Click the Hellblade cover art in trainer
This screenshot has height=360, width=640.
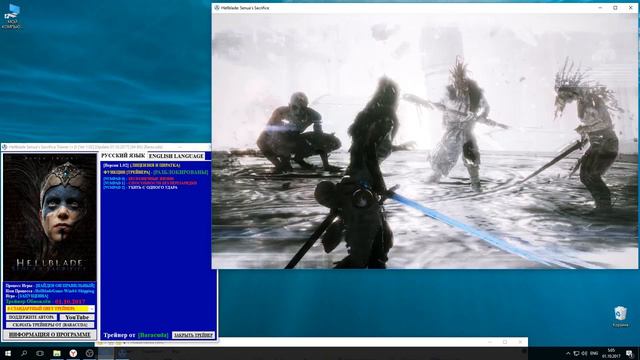pyautogui.click(x=50, y=216)
